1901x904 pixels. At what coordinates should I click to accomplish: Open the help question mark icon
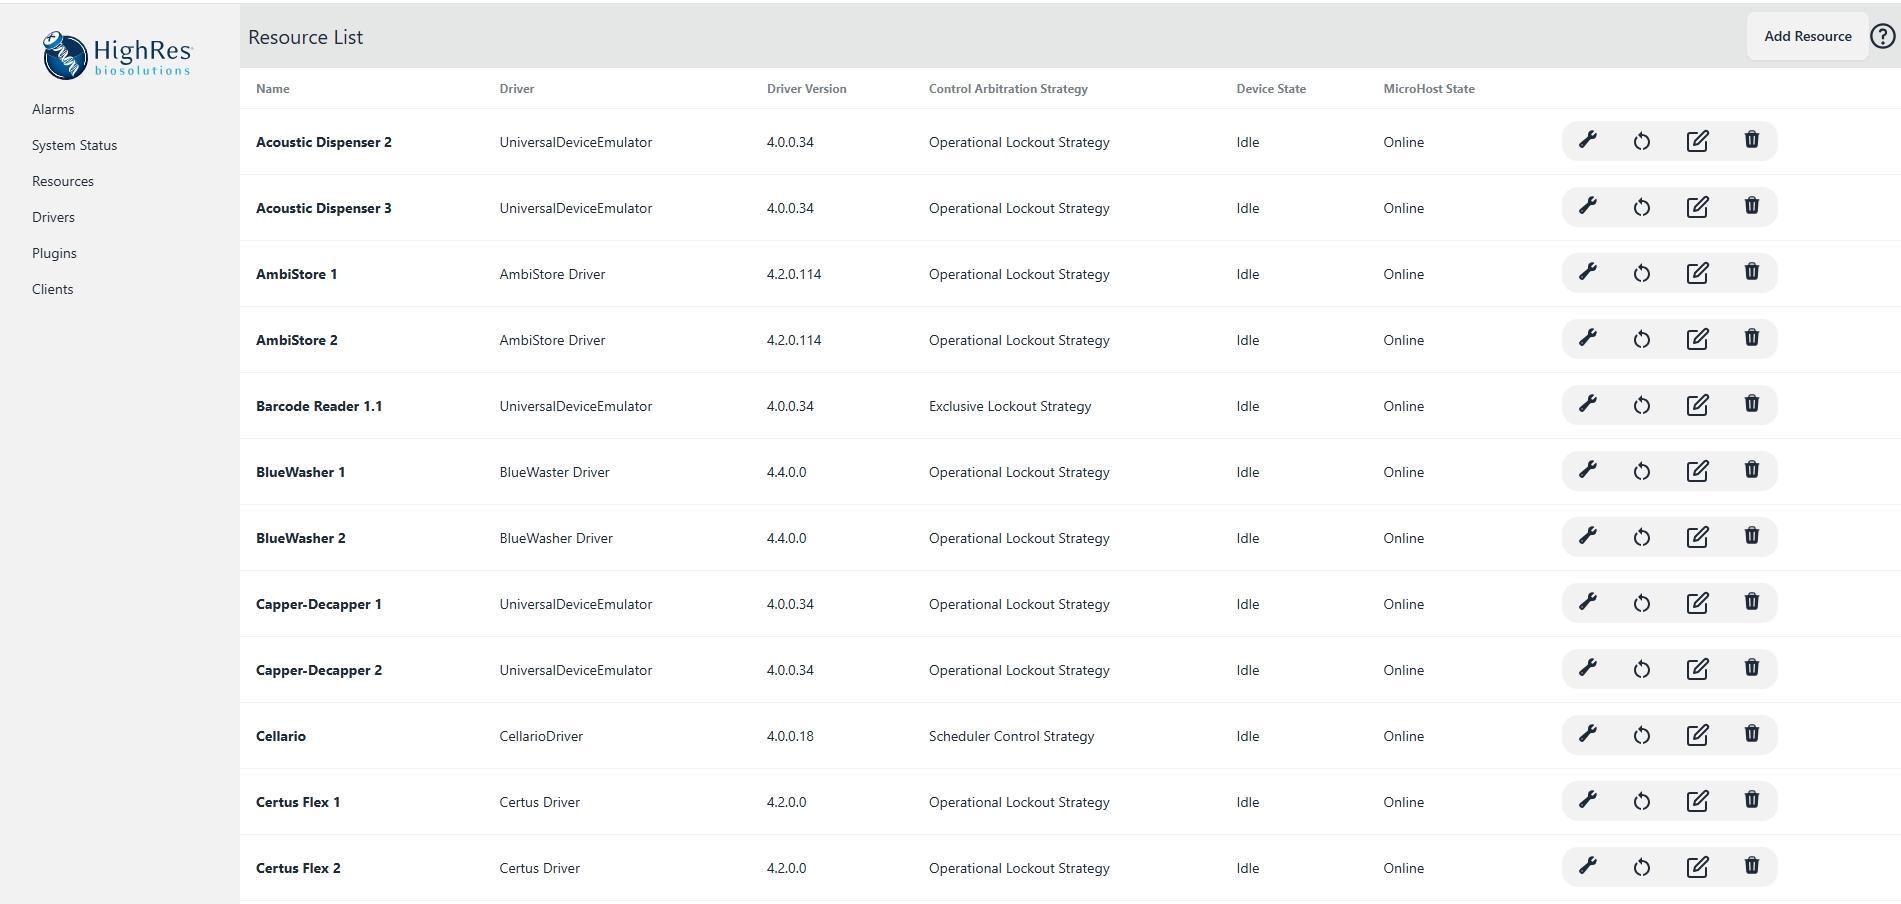point(1882,36)
